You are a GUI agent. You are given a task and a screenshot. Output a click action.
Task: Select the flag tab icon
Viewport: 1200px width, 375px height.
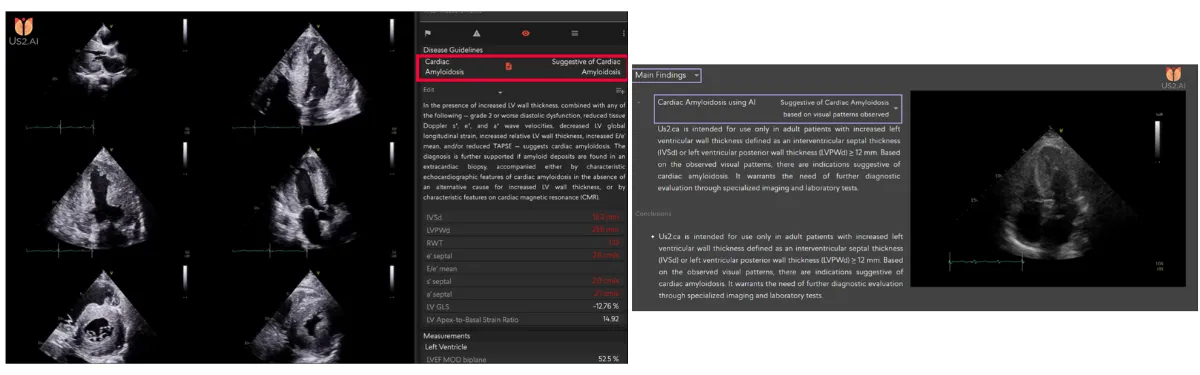pos(428,34)
